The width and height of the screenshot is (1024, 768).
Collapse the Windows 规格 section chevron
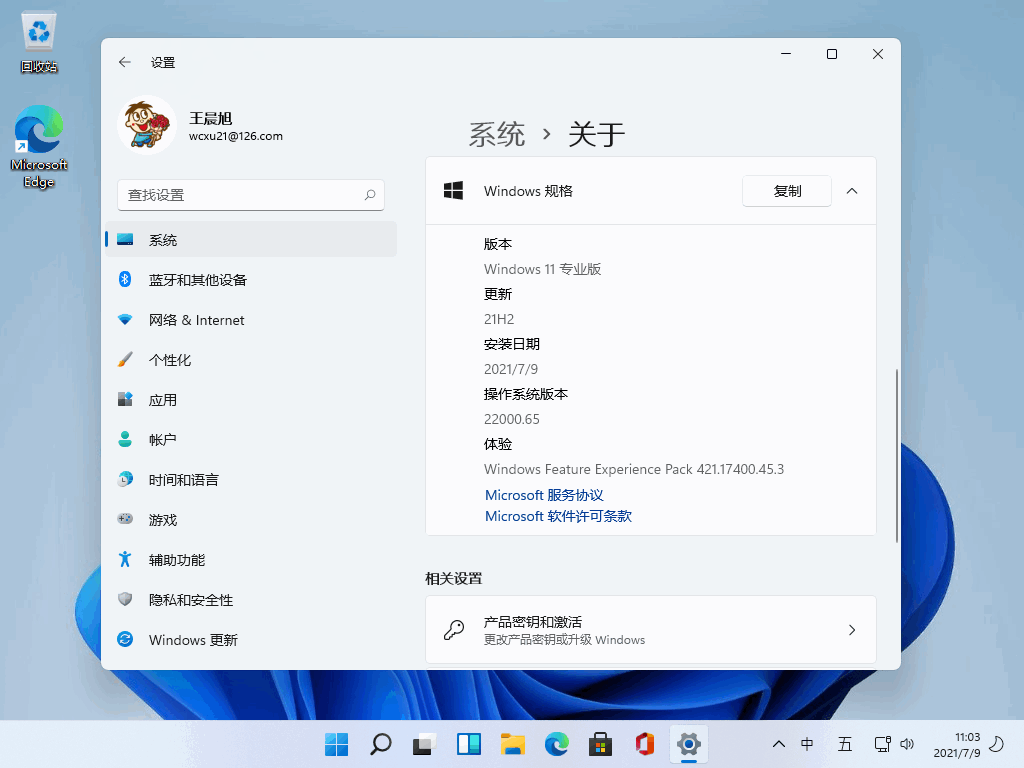click(x=851, y=190)
